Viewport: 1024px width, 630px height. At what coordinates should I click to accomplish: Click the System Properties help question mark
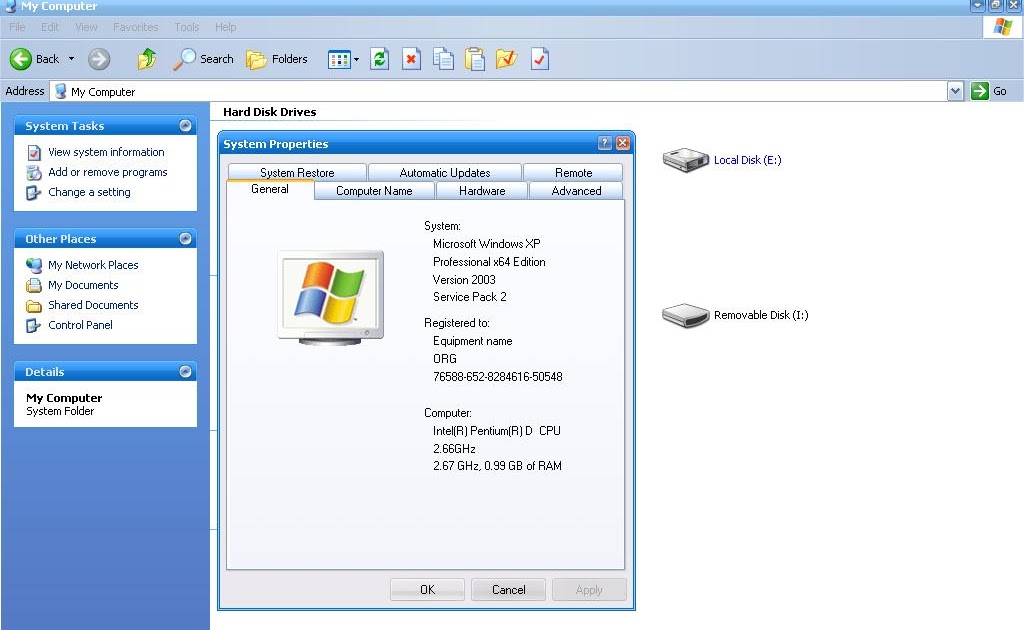click(605, 143)
